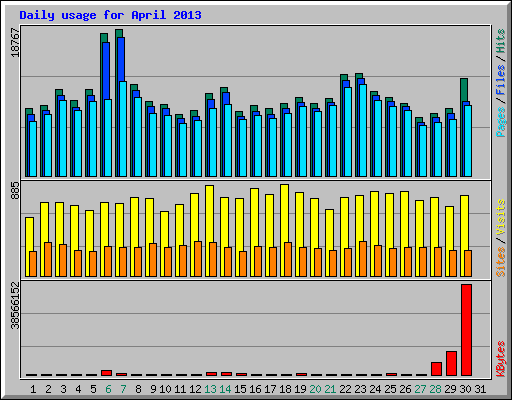Screen dimensions: 512x400
Task: Select the orange Sites bar for day 30
Action: click(x=468, y=263)
